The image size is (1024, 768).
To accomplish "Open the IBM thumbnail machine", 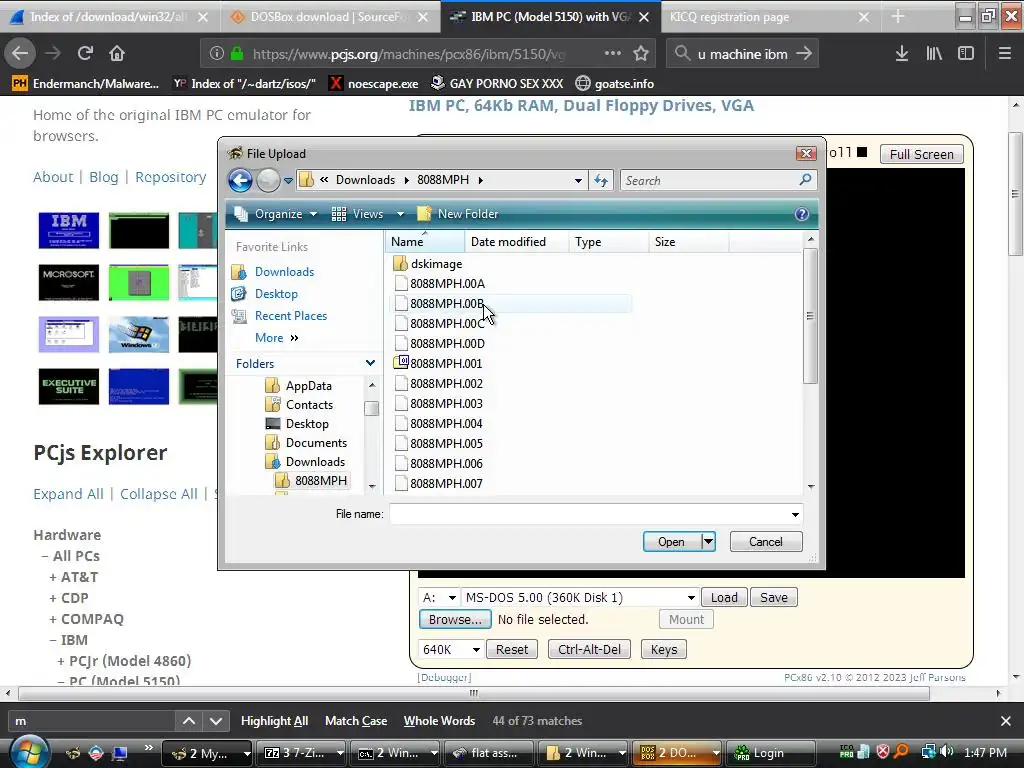I will pyautogui.click(x=69, y=231).
